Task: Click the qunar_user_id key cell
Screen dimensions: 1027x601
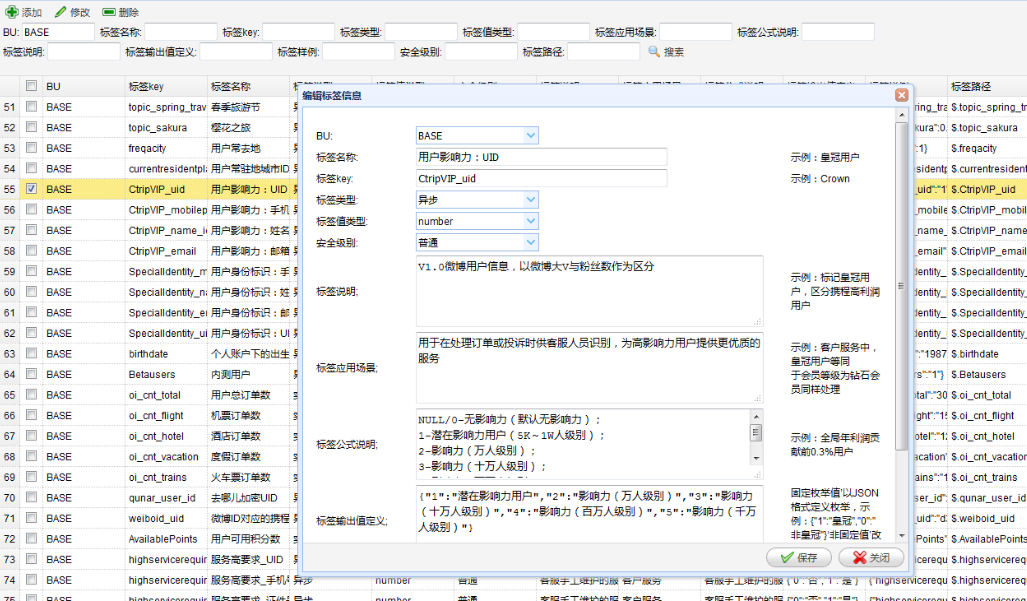Action: point(166,498)
